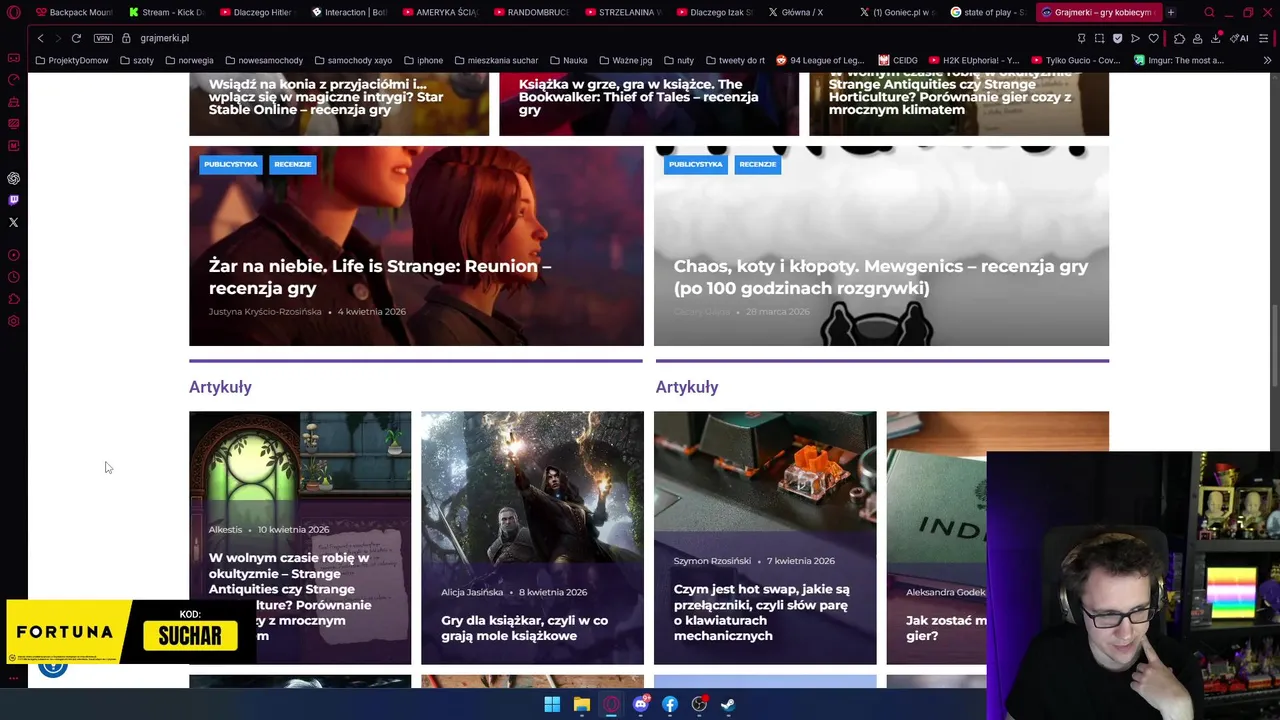Screen dimensions: 1280x720
Task: Open Discord from taskbar
Action: (x=640, y=704)
